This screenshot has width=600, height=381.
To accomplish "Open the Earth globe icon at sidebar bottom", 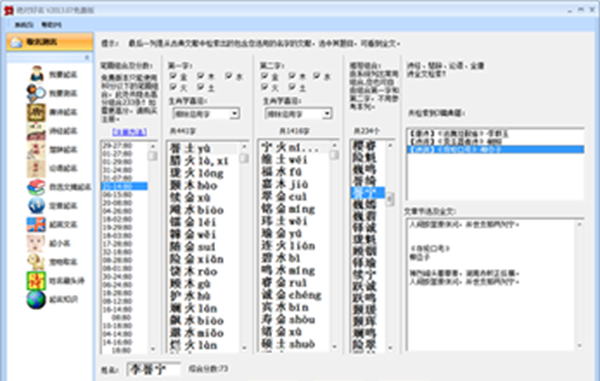I will coord(36,299).
